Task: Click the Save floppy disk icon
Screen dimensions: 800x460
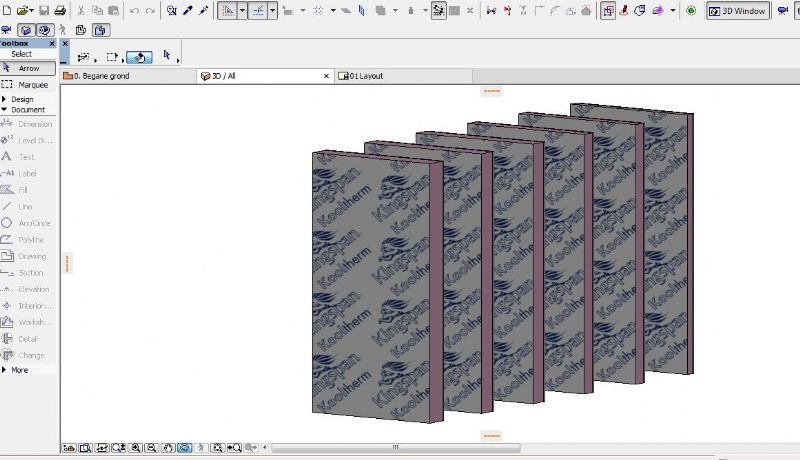Action: point(44,10)
